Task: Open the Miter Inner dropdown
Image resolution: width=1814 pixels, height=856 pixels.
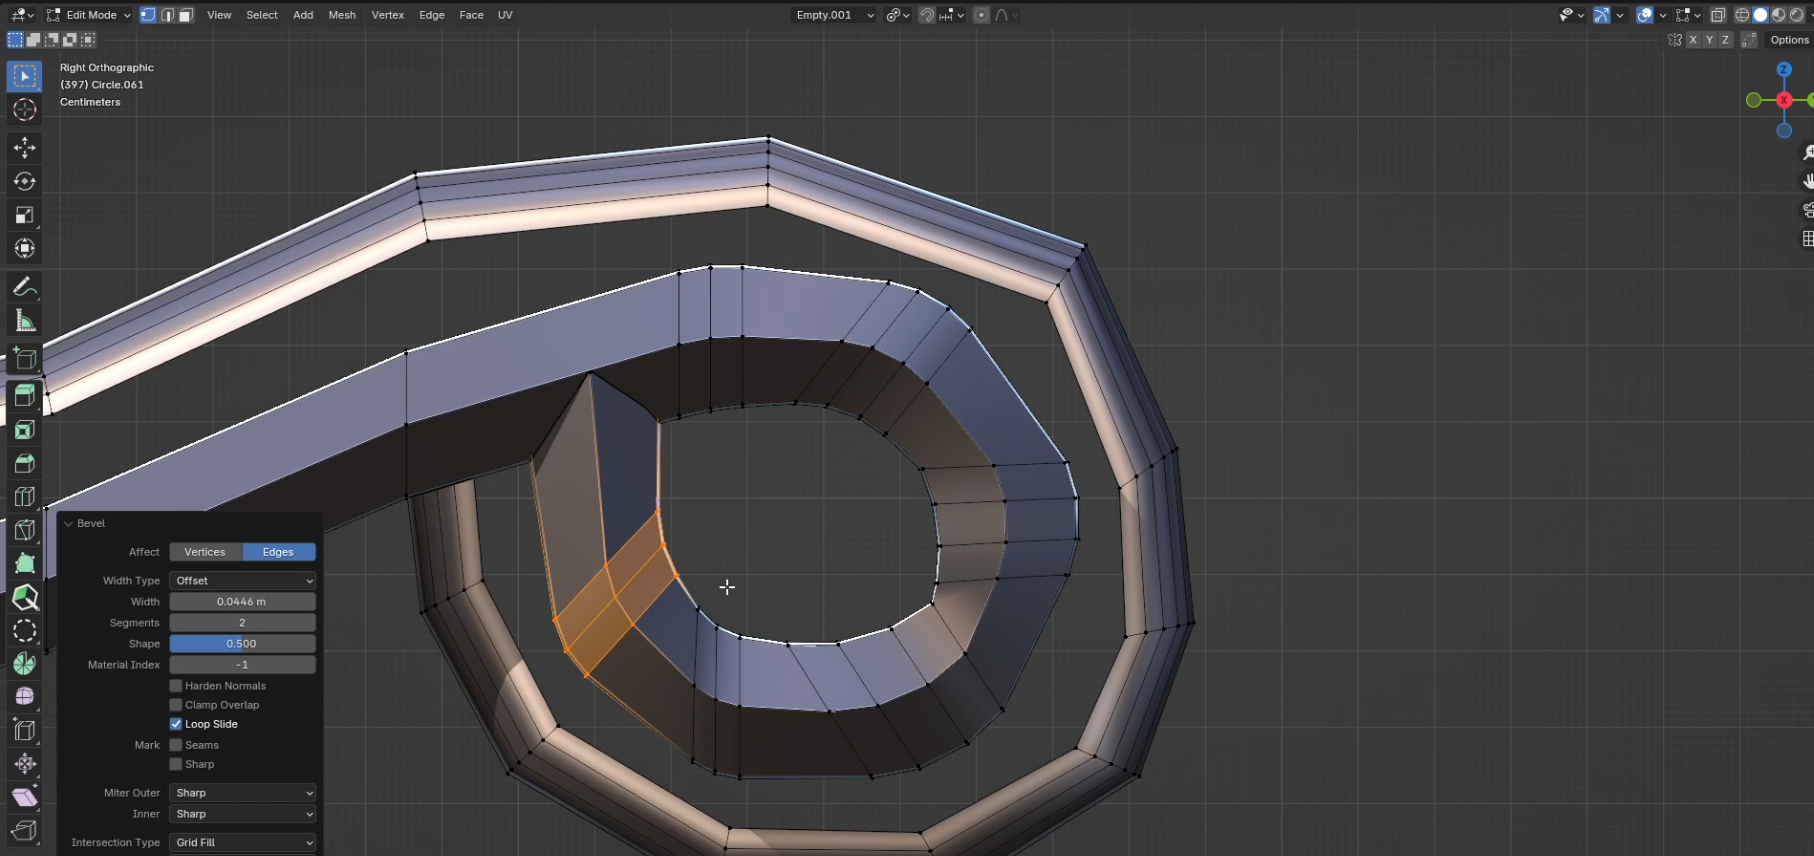Action: click(243, 814)
